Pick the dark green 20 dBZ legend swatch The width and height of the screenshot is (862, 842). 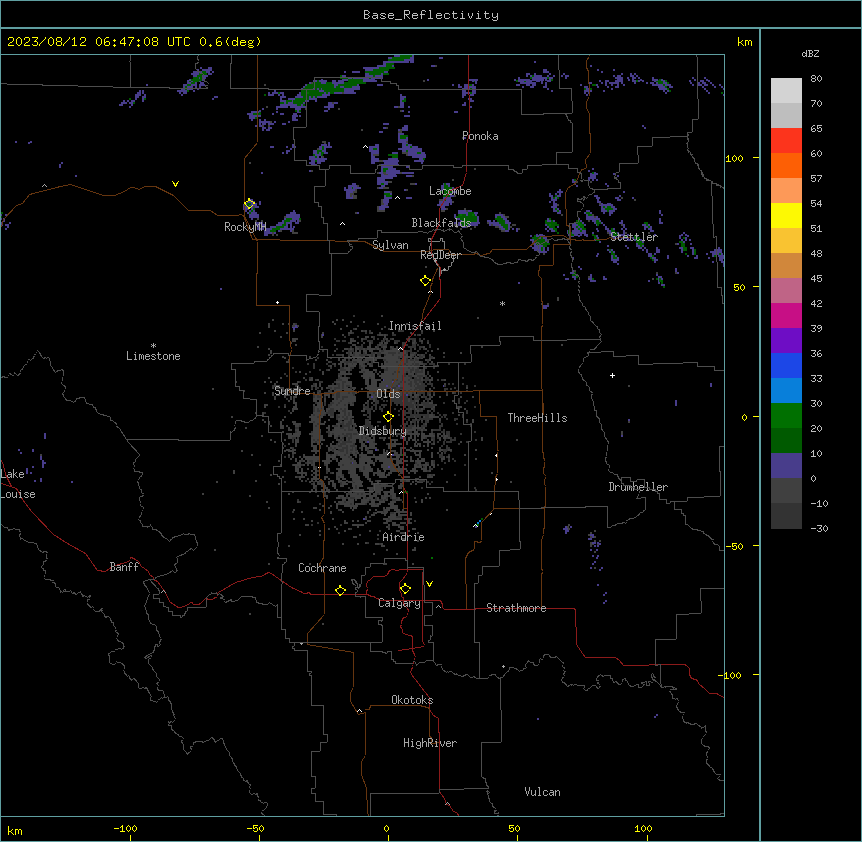coord(786,441)
